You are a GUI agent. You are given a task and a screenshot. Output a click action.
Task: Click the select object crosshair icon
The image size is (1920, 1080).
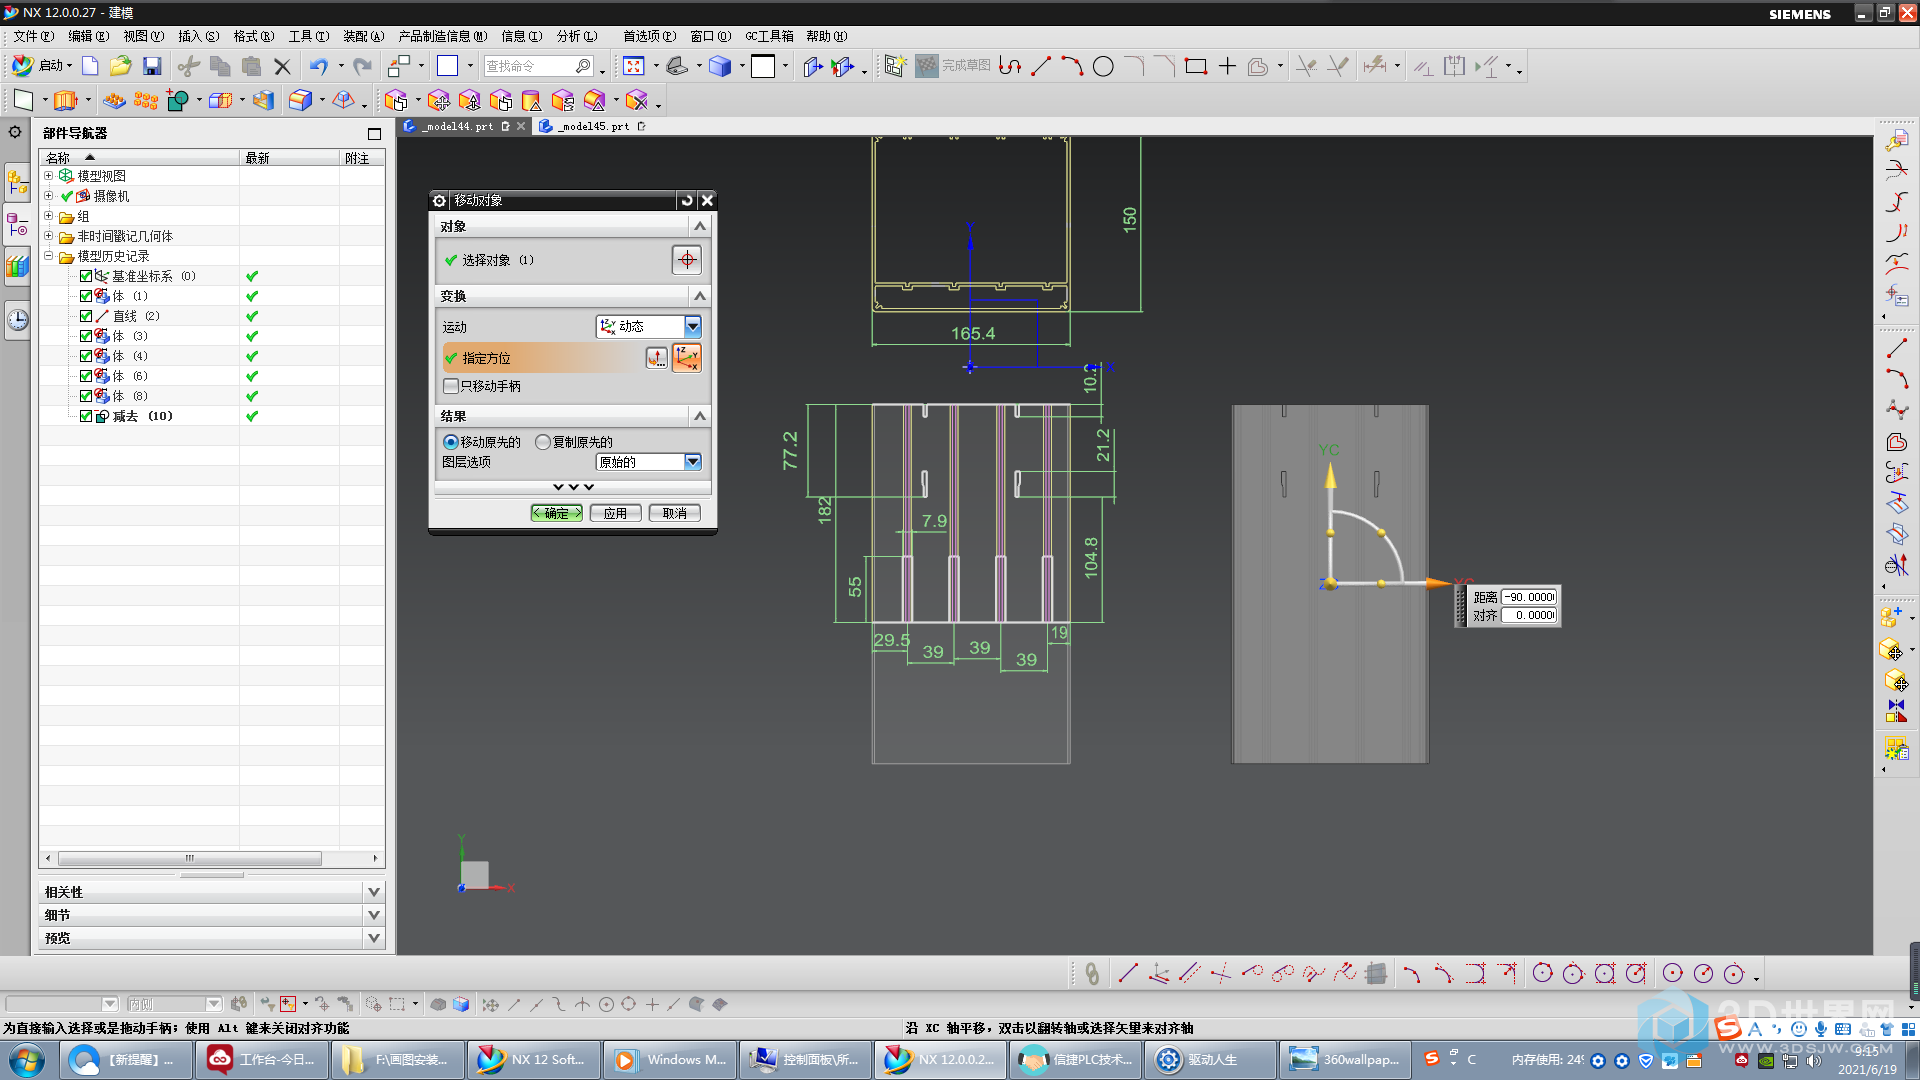[x=687, y=260]
